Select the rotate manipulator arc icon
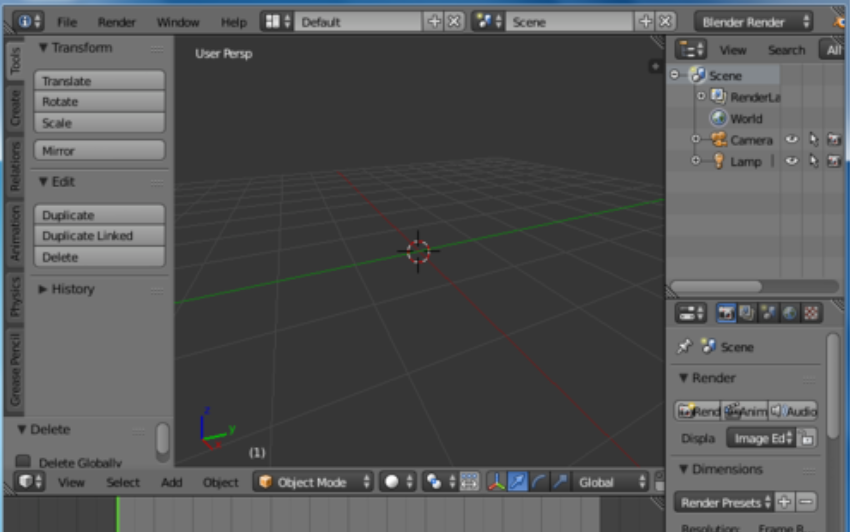850x532 pixels. [x=540, y=482]
